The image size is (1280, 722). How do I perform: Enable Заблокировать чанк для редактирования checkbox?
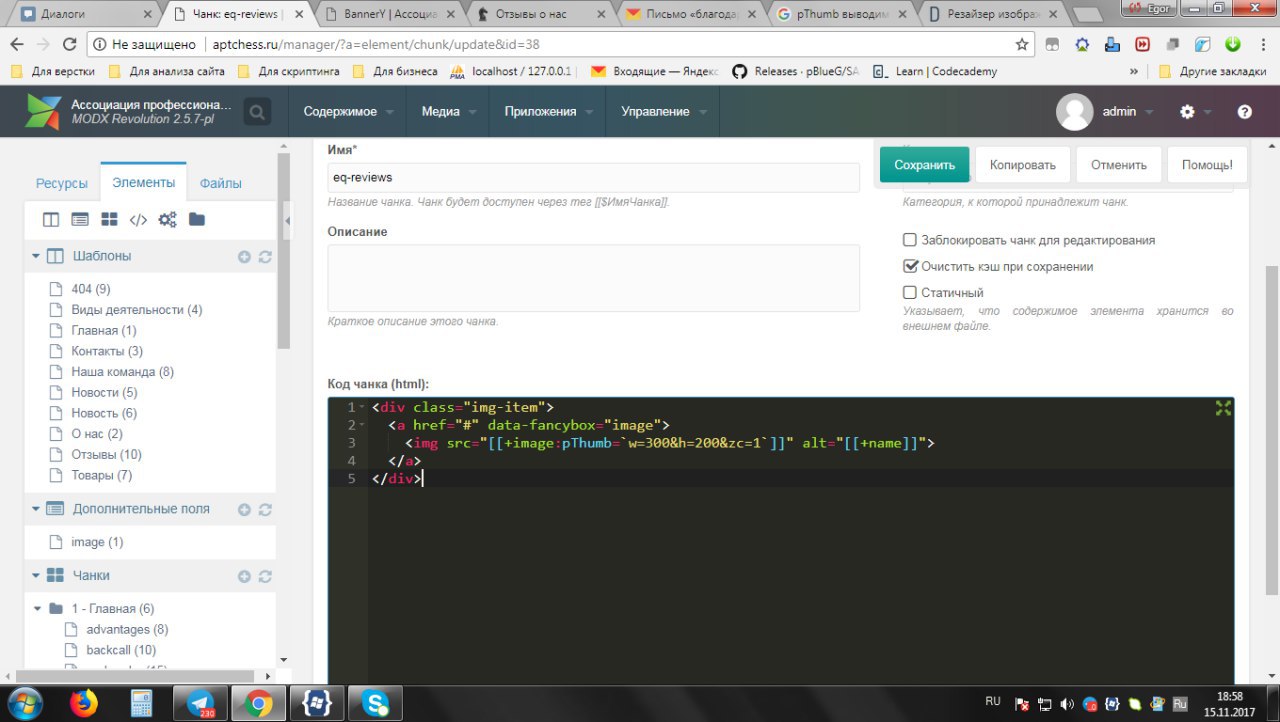910,240
